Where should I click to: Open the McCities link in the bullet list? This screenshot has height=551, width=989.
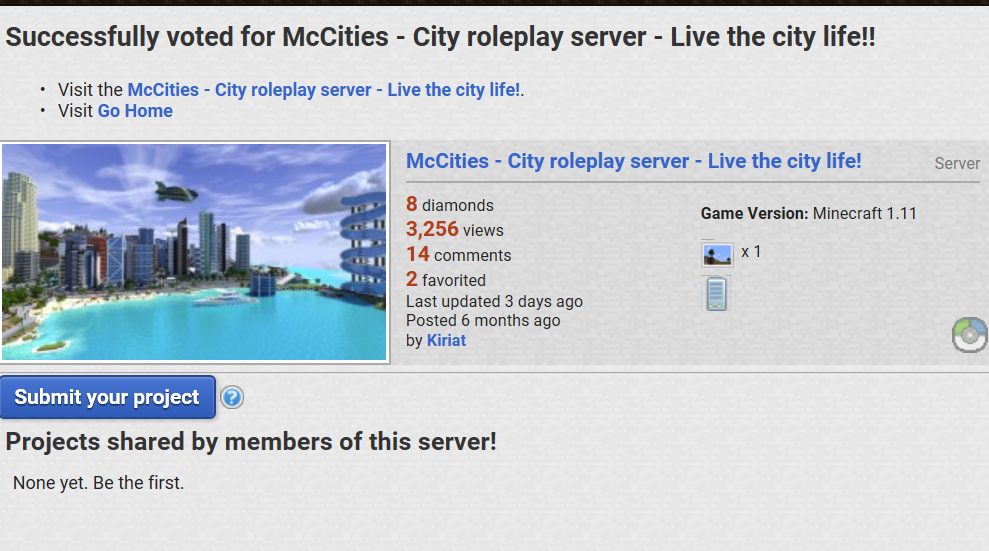pos(324,90)
